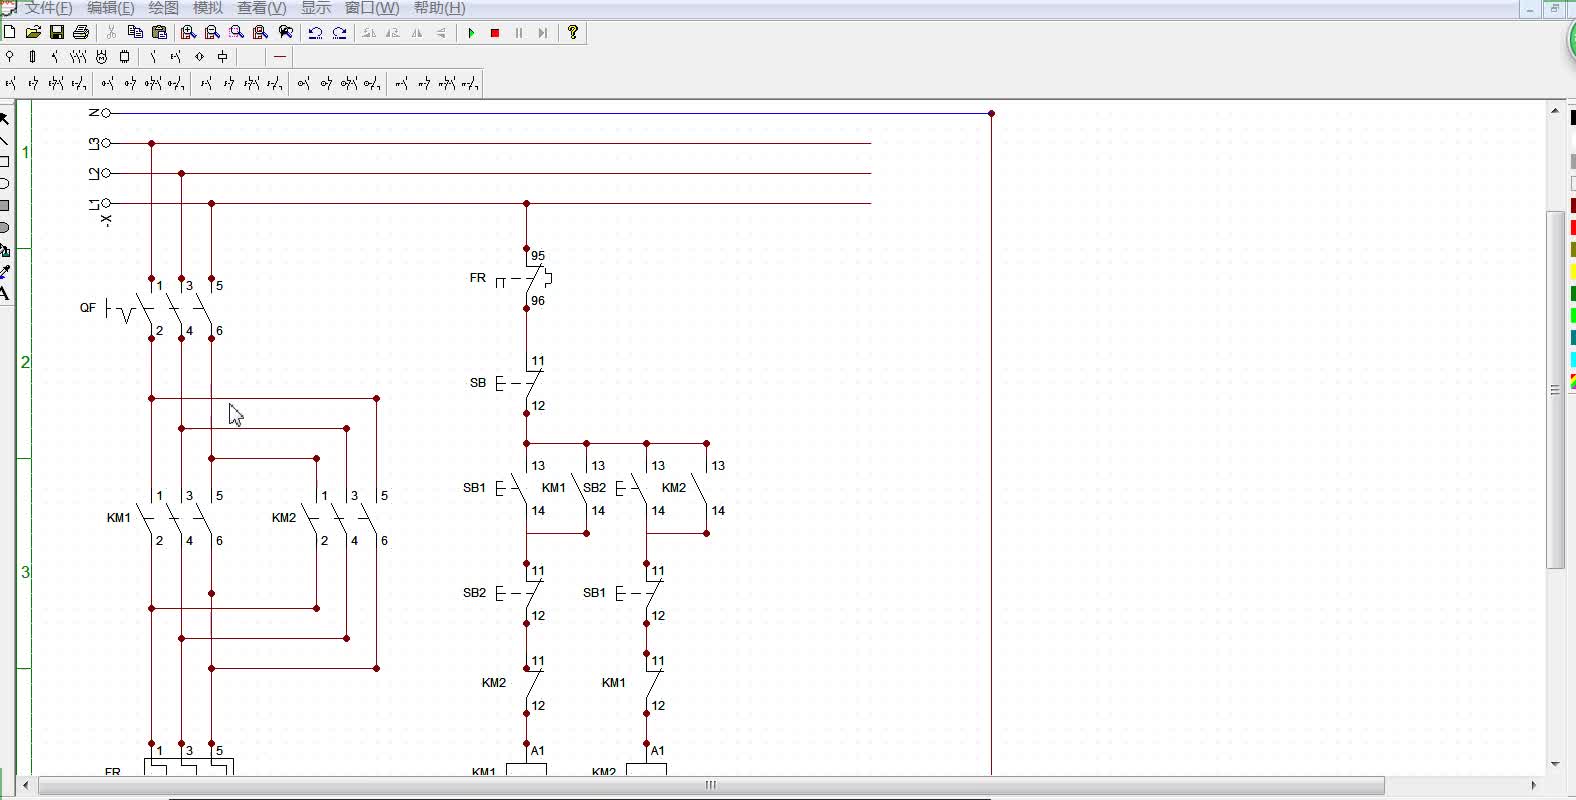Image resolution: width=1576 pixels, height=800 pixels.
Task: Start the simulation with the green play button
Action: (x=471, y=33)
